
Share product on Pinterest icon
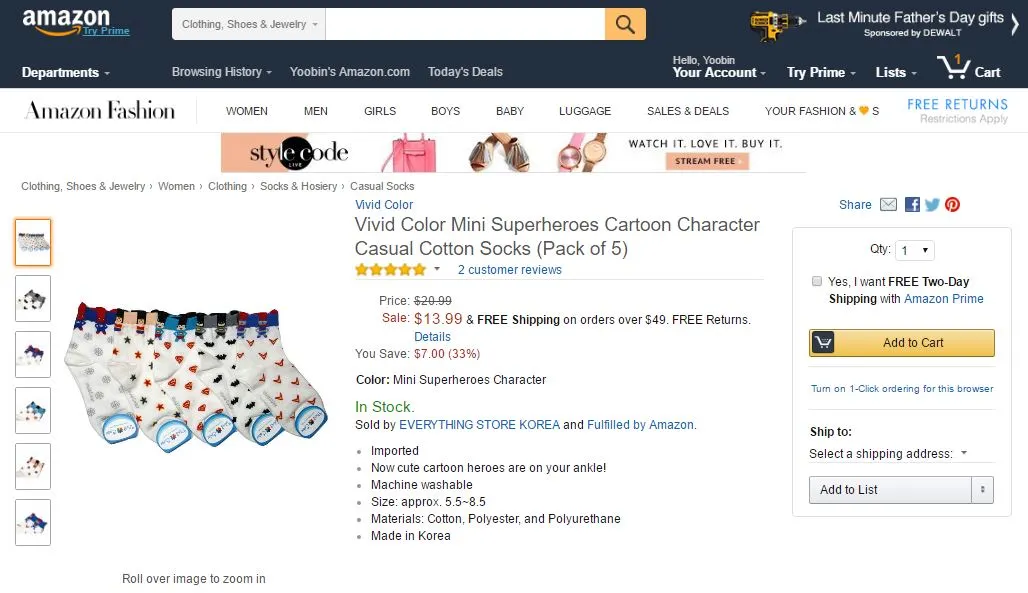[952, 205]
